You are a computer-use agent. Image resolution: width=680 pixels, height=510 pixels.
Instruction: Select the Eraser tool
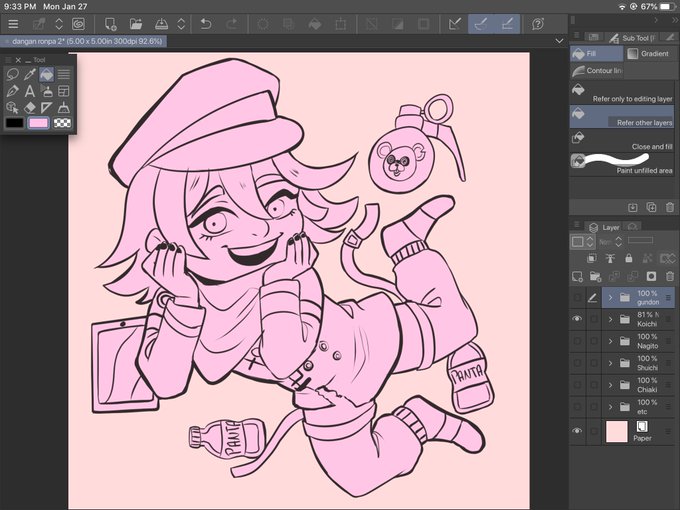29,108
